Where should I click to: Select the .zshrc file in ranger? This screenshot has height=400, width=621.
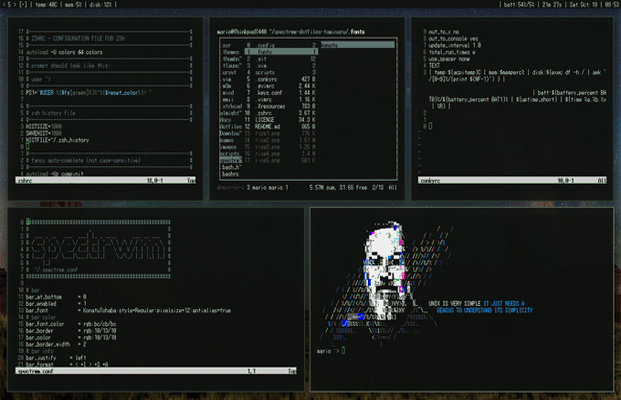coord(281,113)
